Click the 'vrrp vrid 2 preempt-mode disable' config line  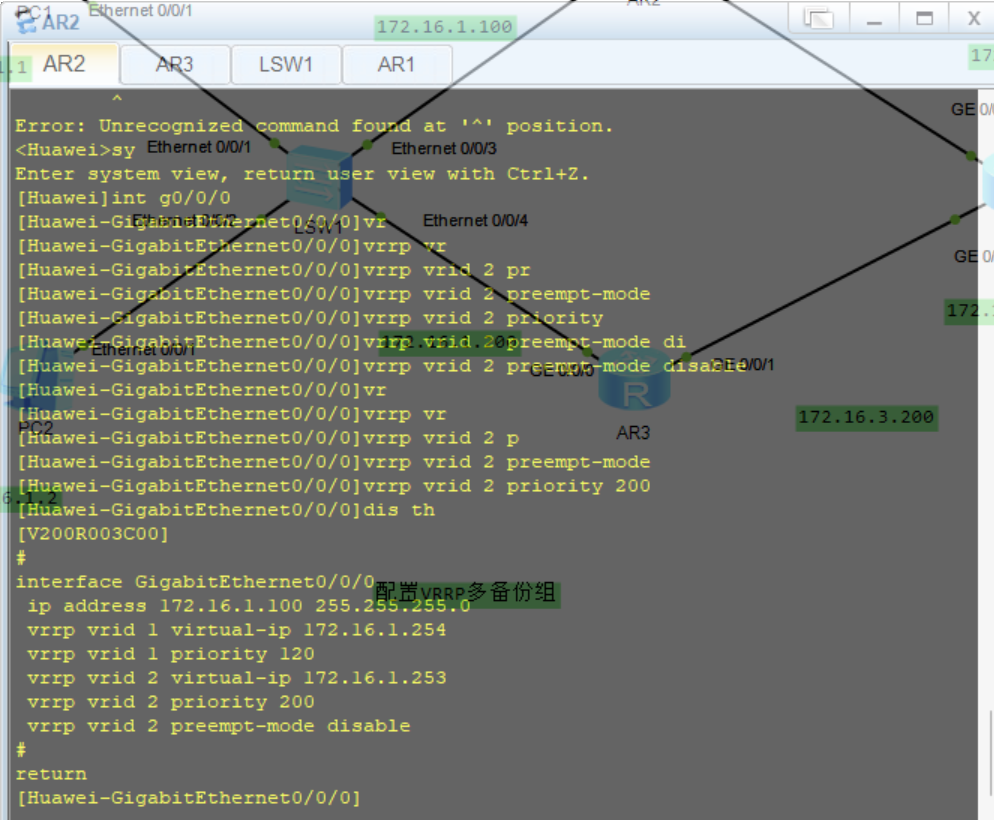(x=219, y=726)
